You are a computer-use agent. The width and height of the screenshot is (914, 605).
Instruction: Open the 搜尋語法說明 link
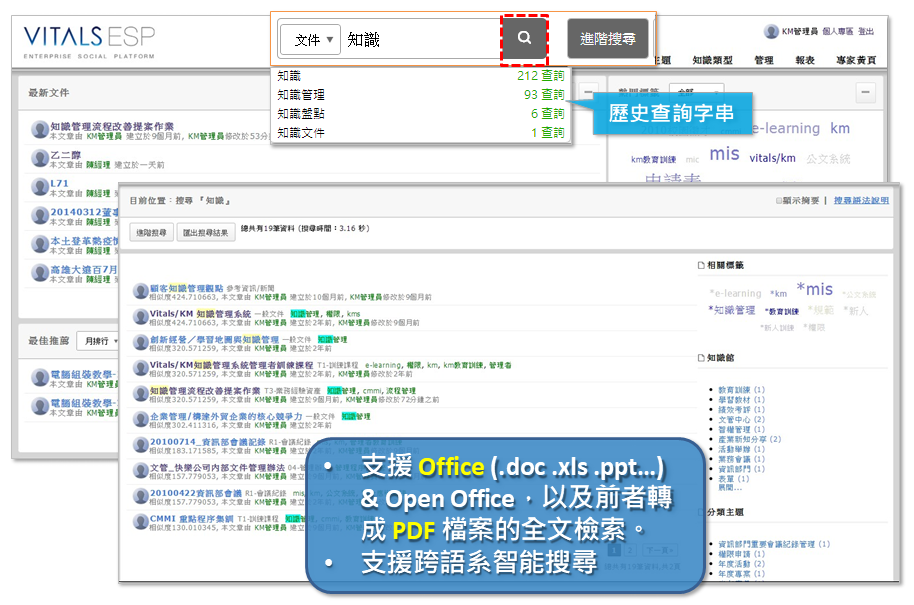[x=861, y=201]
